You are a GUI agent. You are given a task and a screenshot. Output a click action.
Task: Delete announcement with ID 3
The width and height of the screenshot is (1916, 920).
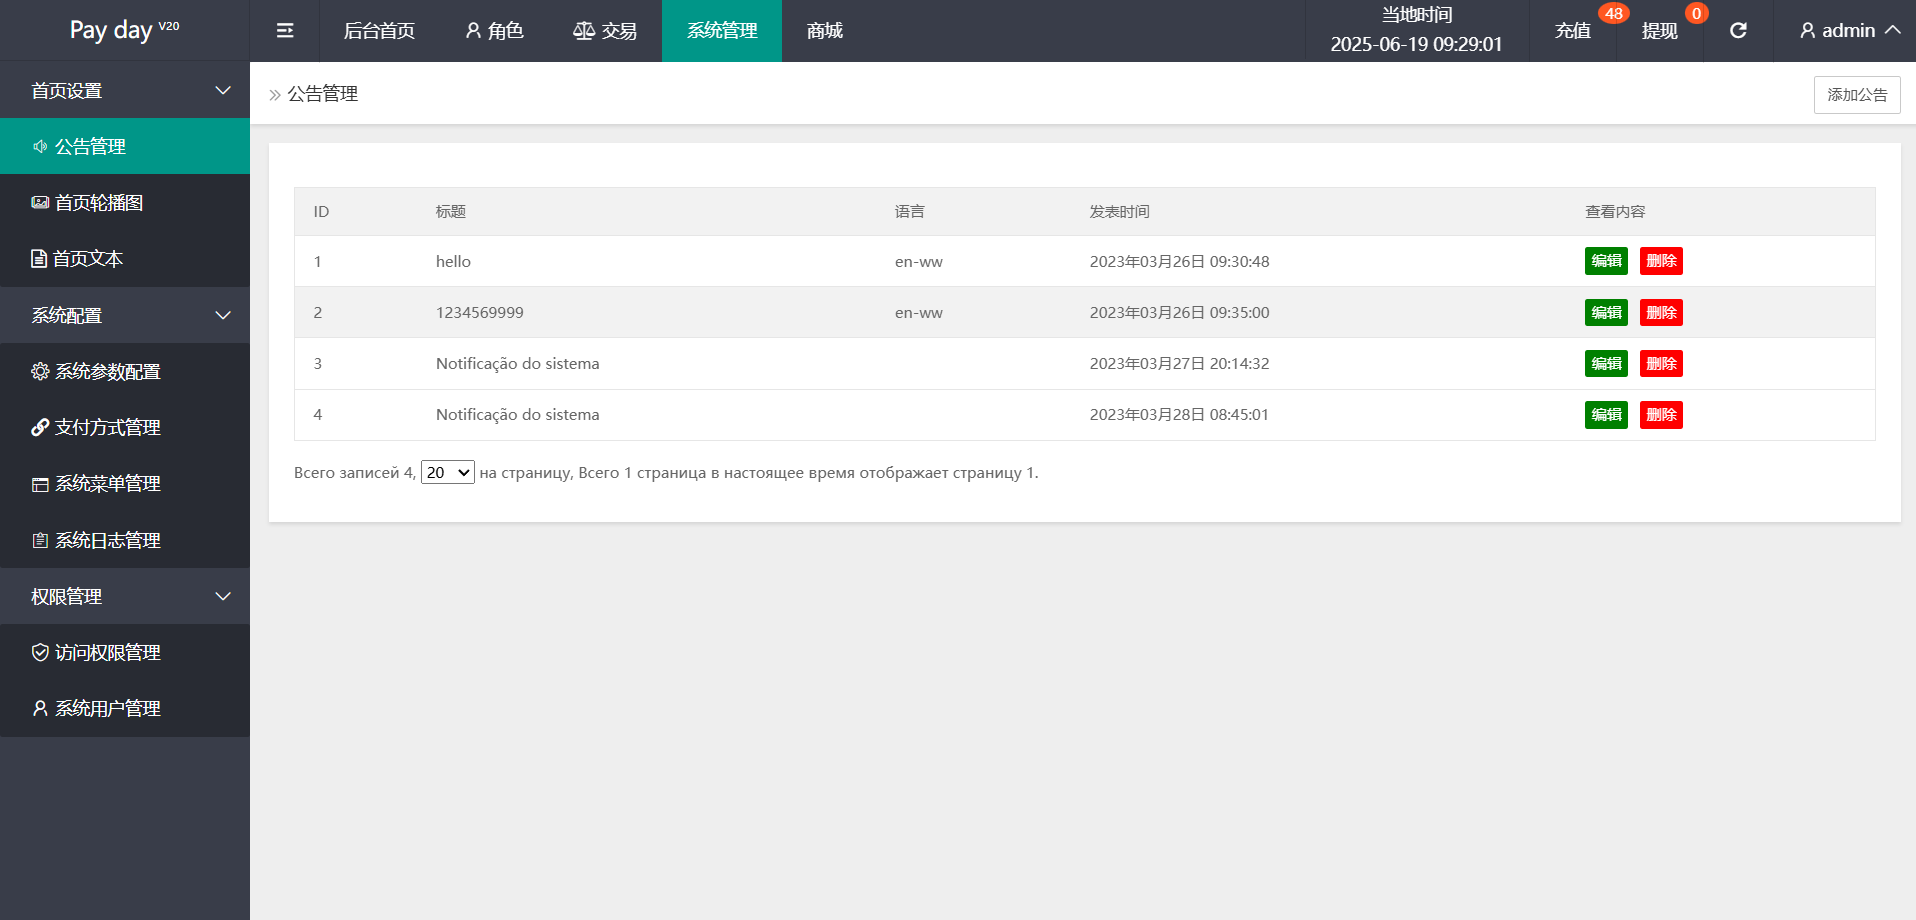[1661, 364]
